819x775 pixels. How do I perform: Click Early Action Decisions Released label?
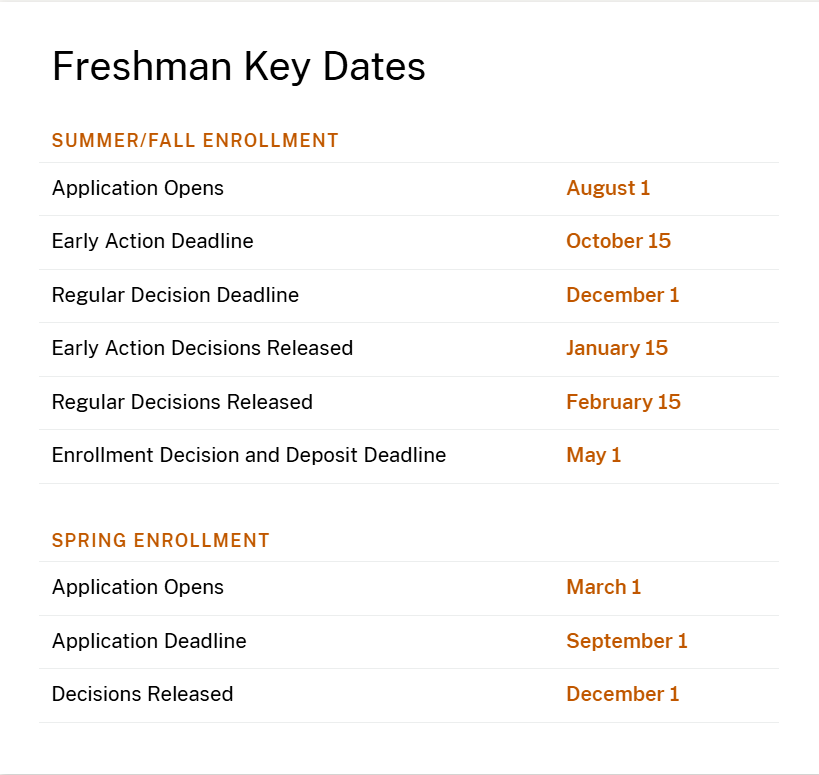(x=202, y=348)
